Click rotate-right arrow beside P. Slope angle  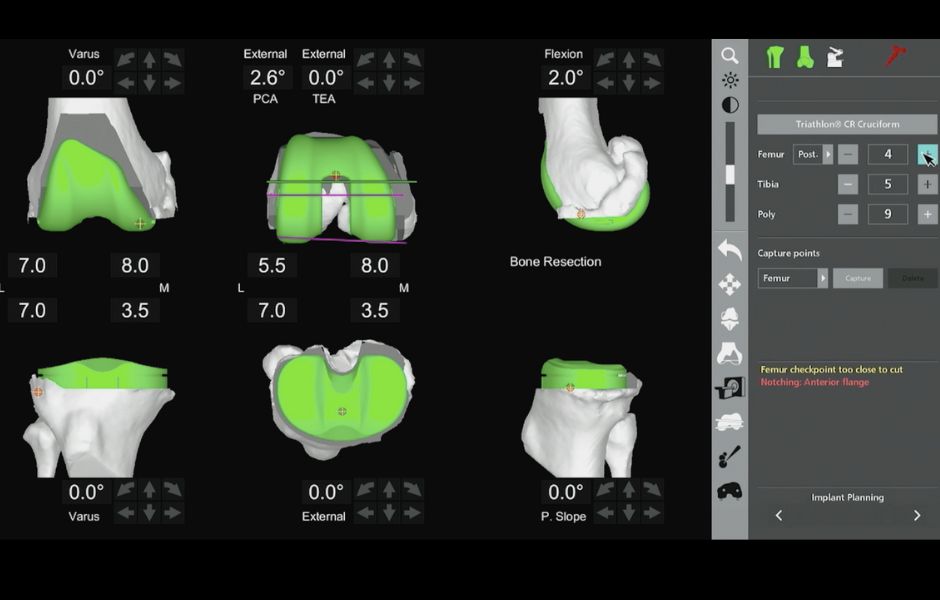click(652, 490)
